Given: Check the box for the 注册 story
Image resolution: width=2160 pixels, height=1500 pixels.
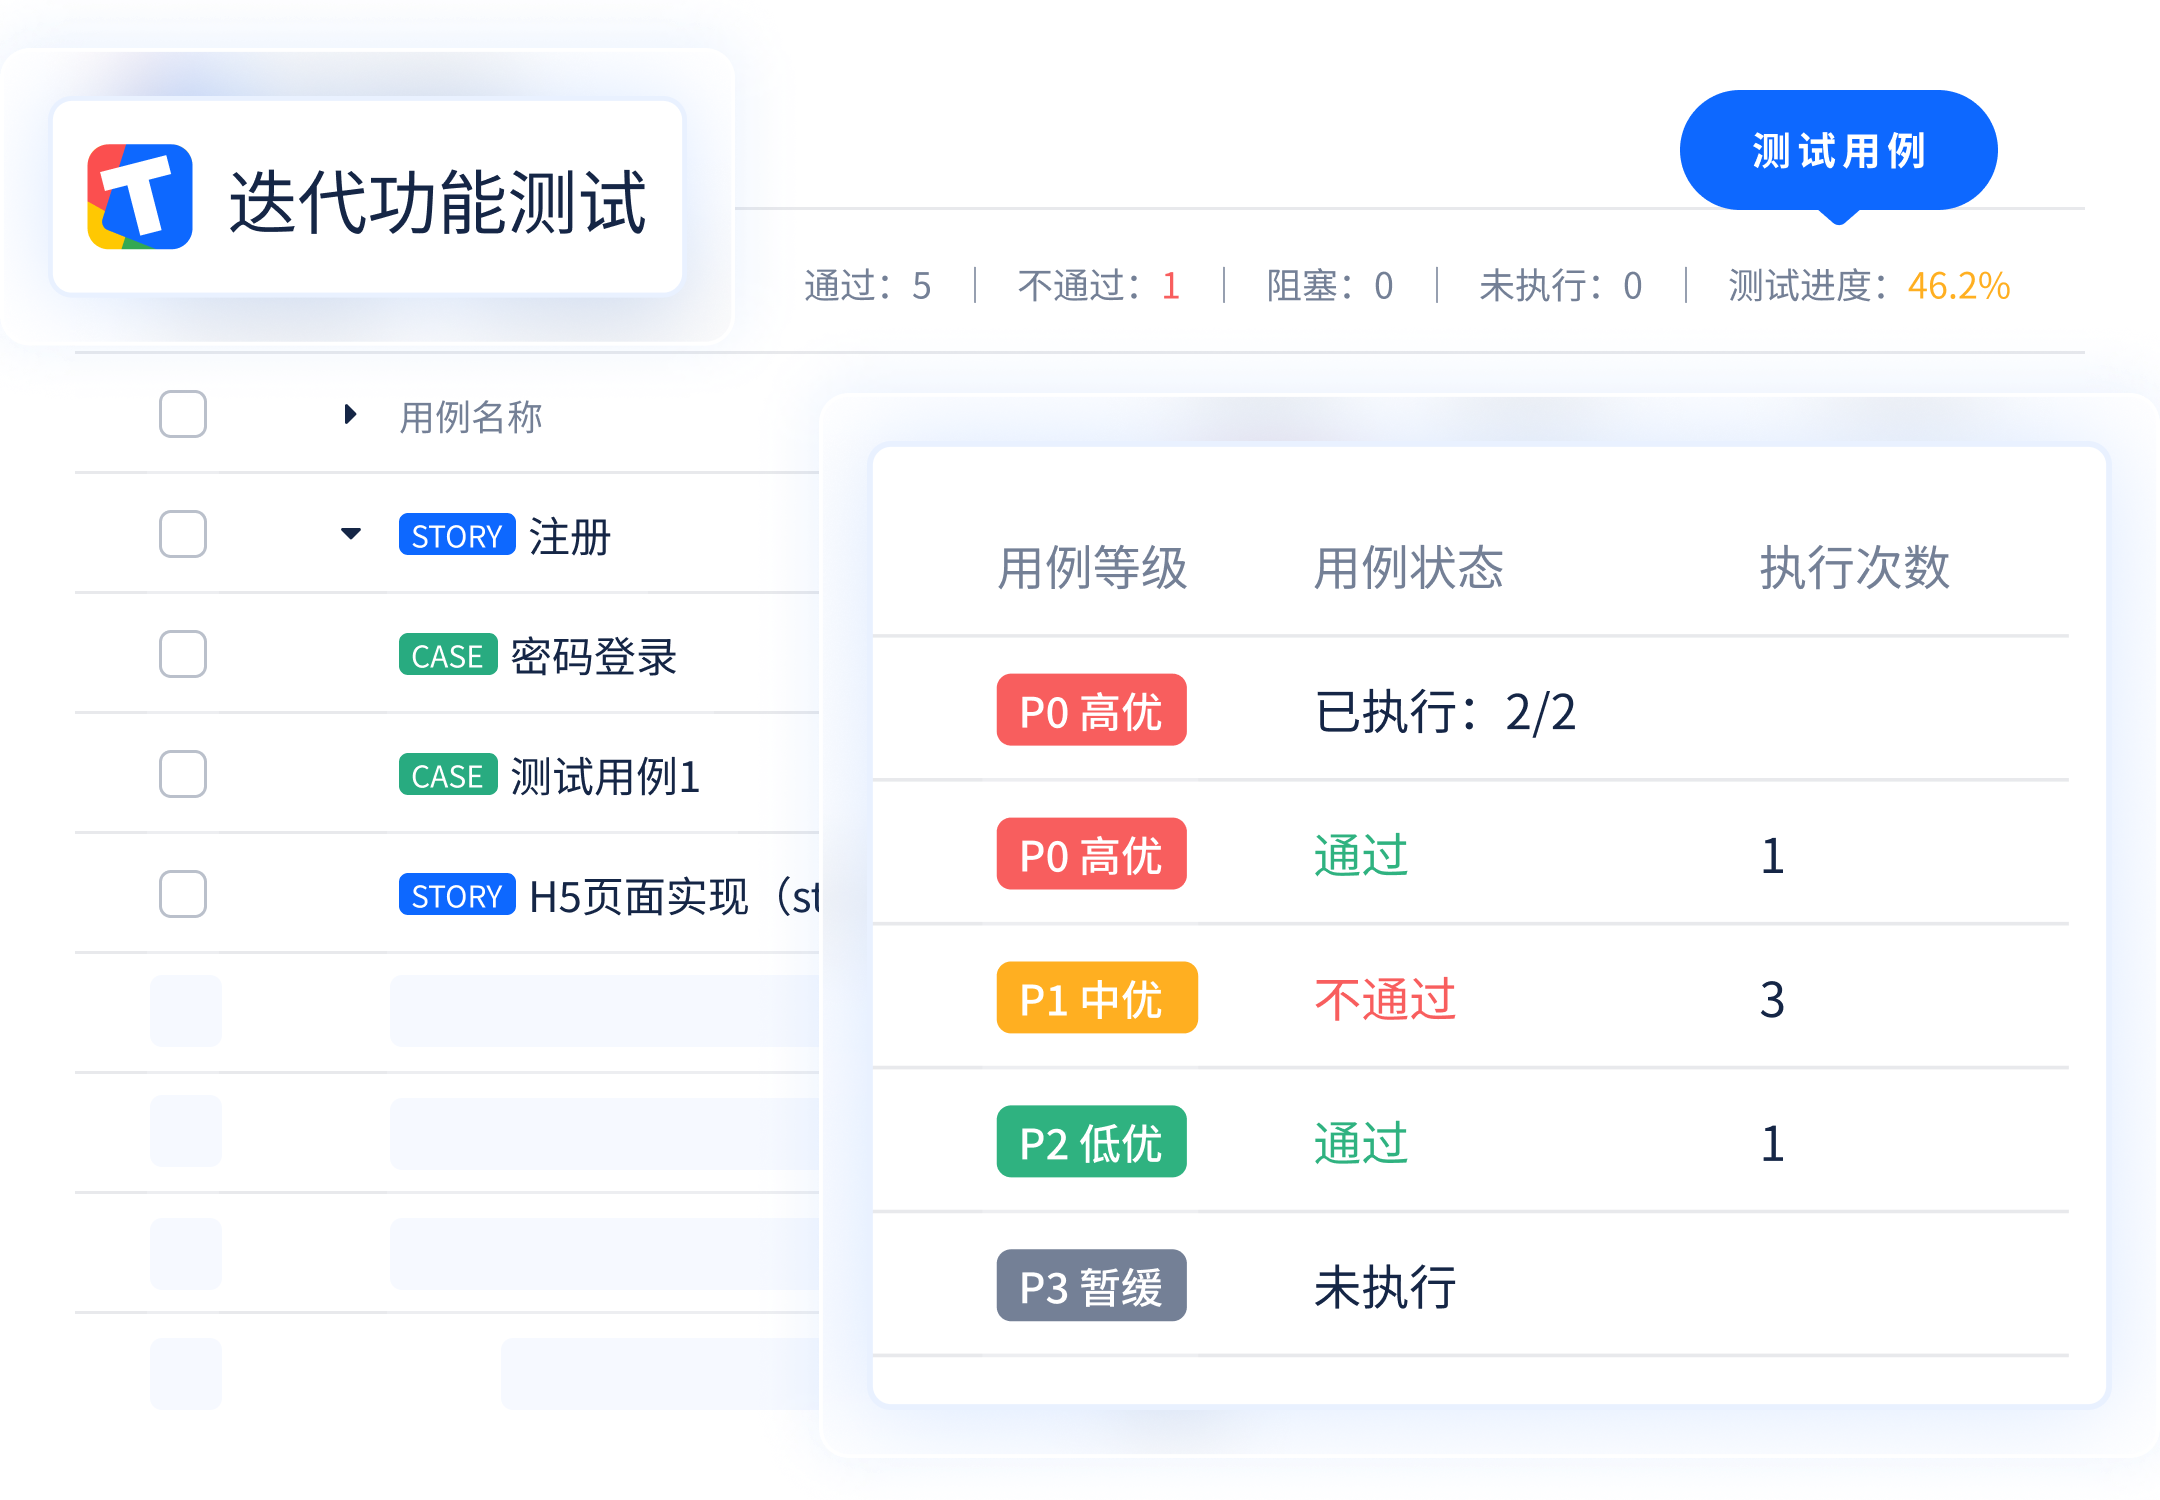Looking at the screenshot, I should tap(183, 534).
